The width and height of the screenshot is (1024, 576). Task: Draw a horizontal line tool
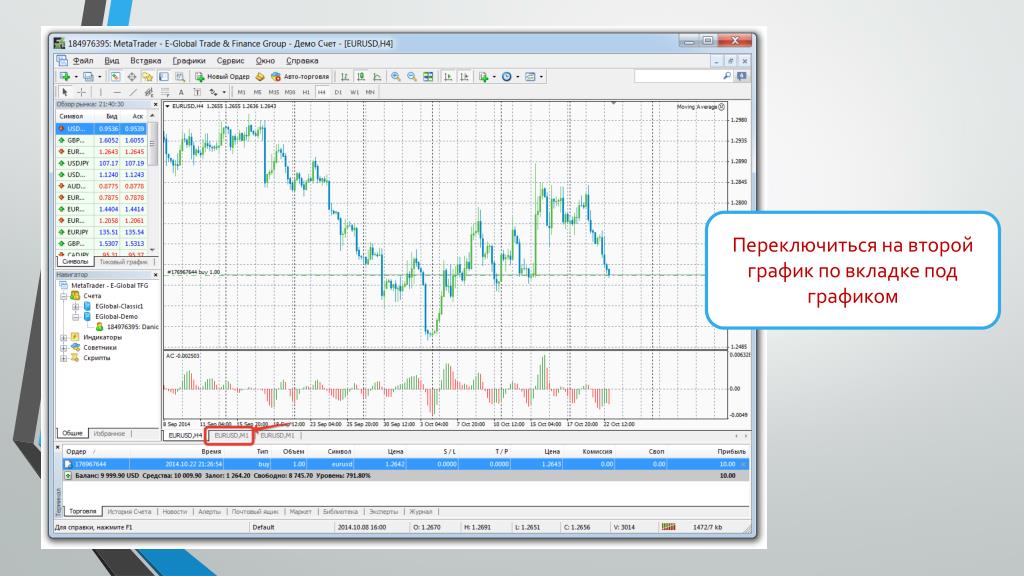(117, 92)
